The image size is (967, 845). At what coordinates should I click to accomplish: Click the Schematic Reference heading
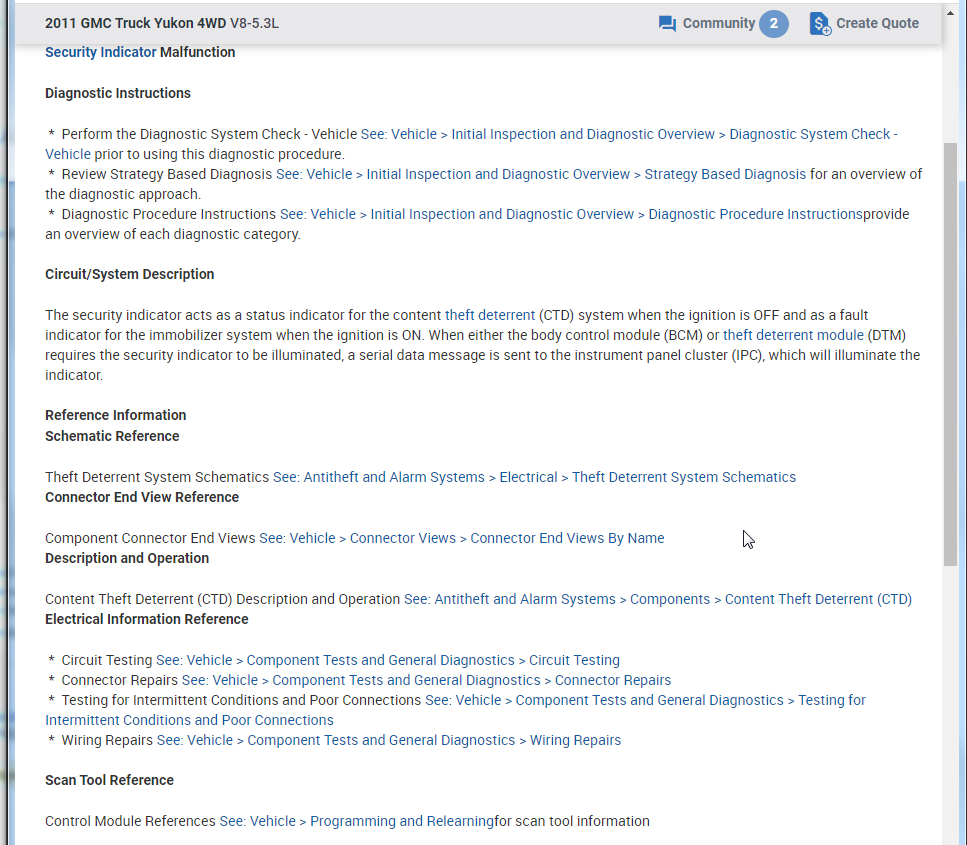pos(112,436)
